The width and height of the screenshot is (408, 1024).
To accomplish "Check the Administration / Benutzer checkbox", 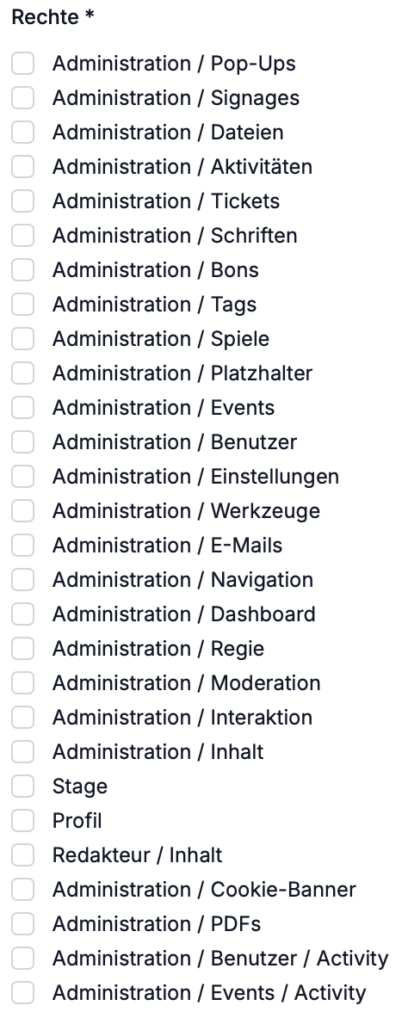I will click(x=23, y=442).
